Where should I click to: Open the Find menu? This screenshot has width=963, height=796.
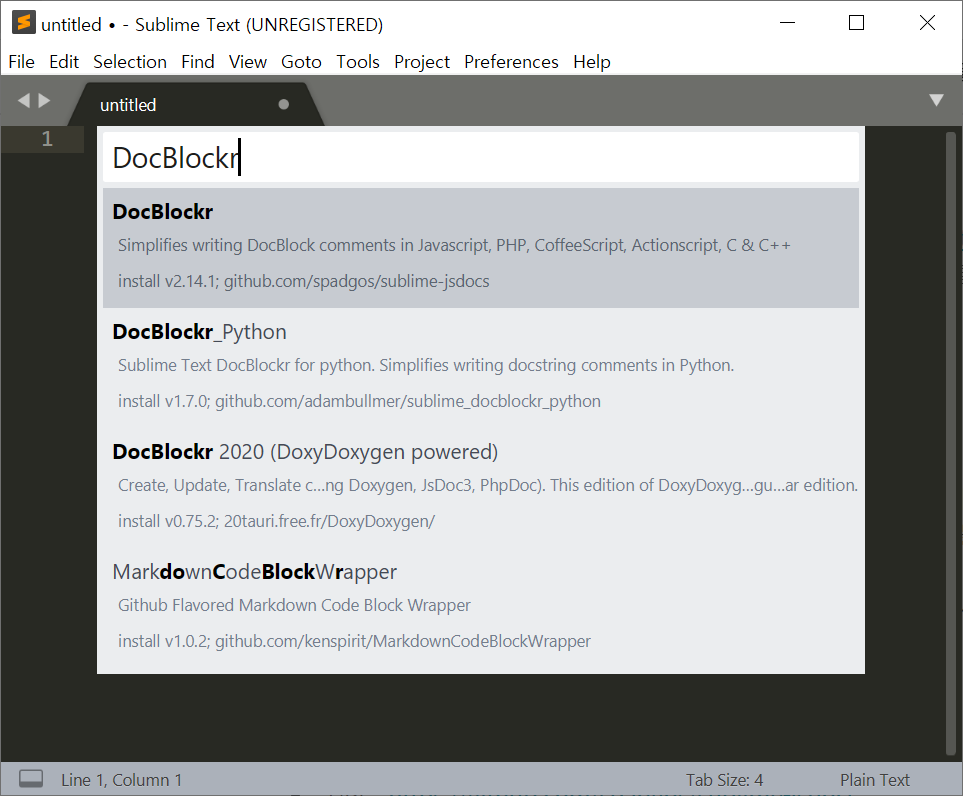tap(198, 62)
